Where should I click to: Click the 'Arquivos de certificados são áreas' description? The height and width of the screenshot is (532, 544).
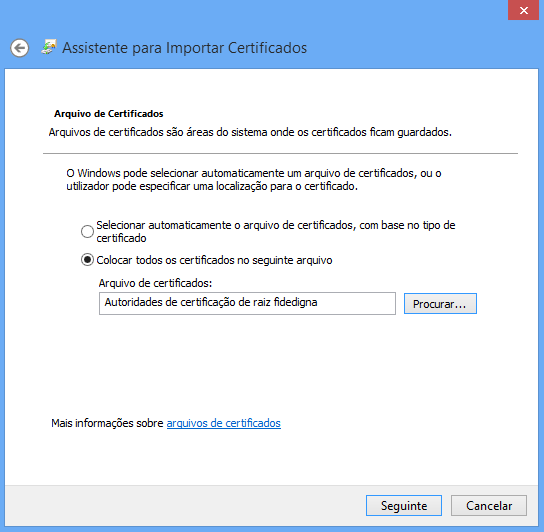[250, 133]
